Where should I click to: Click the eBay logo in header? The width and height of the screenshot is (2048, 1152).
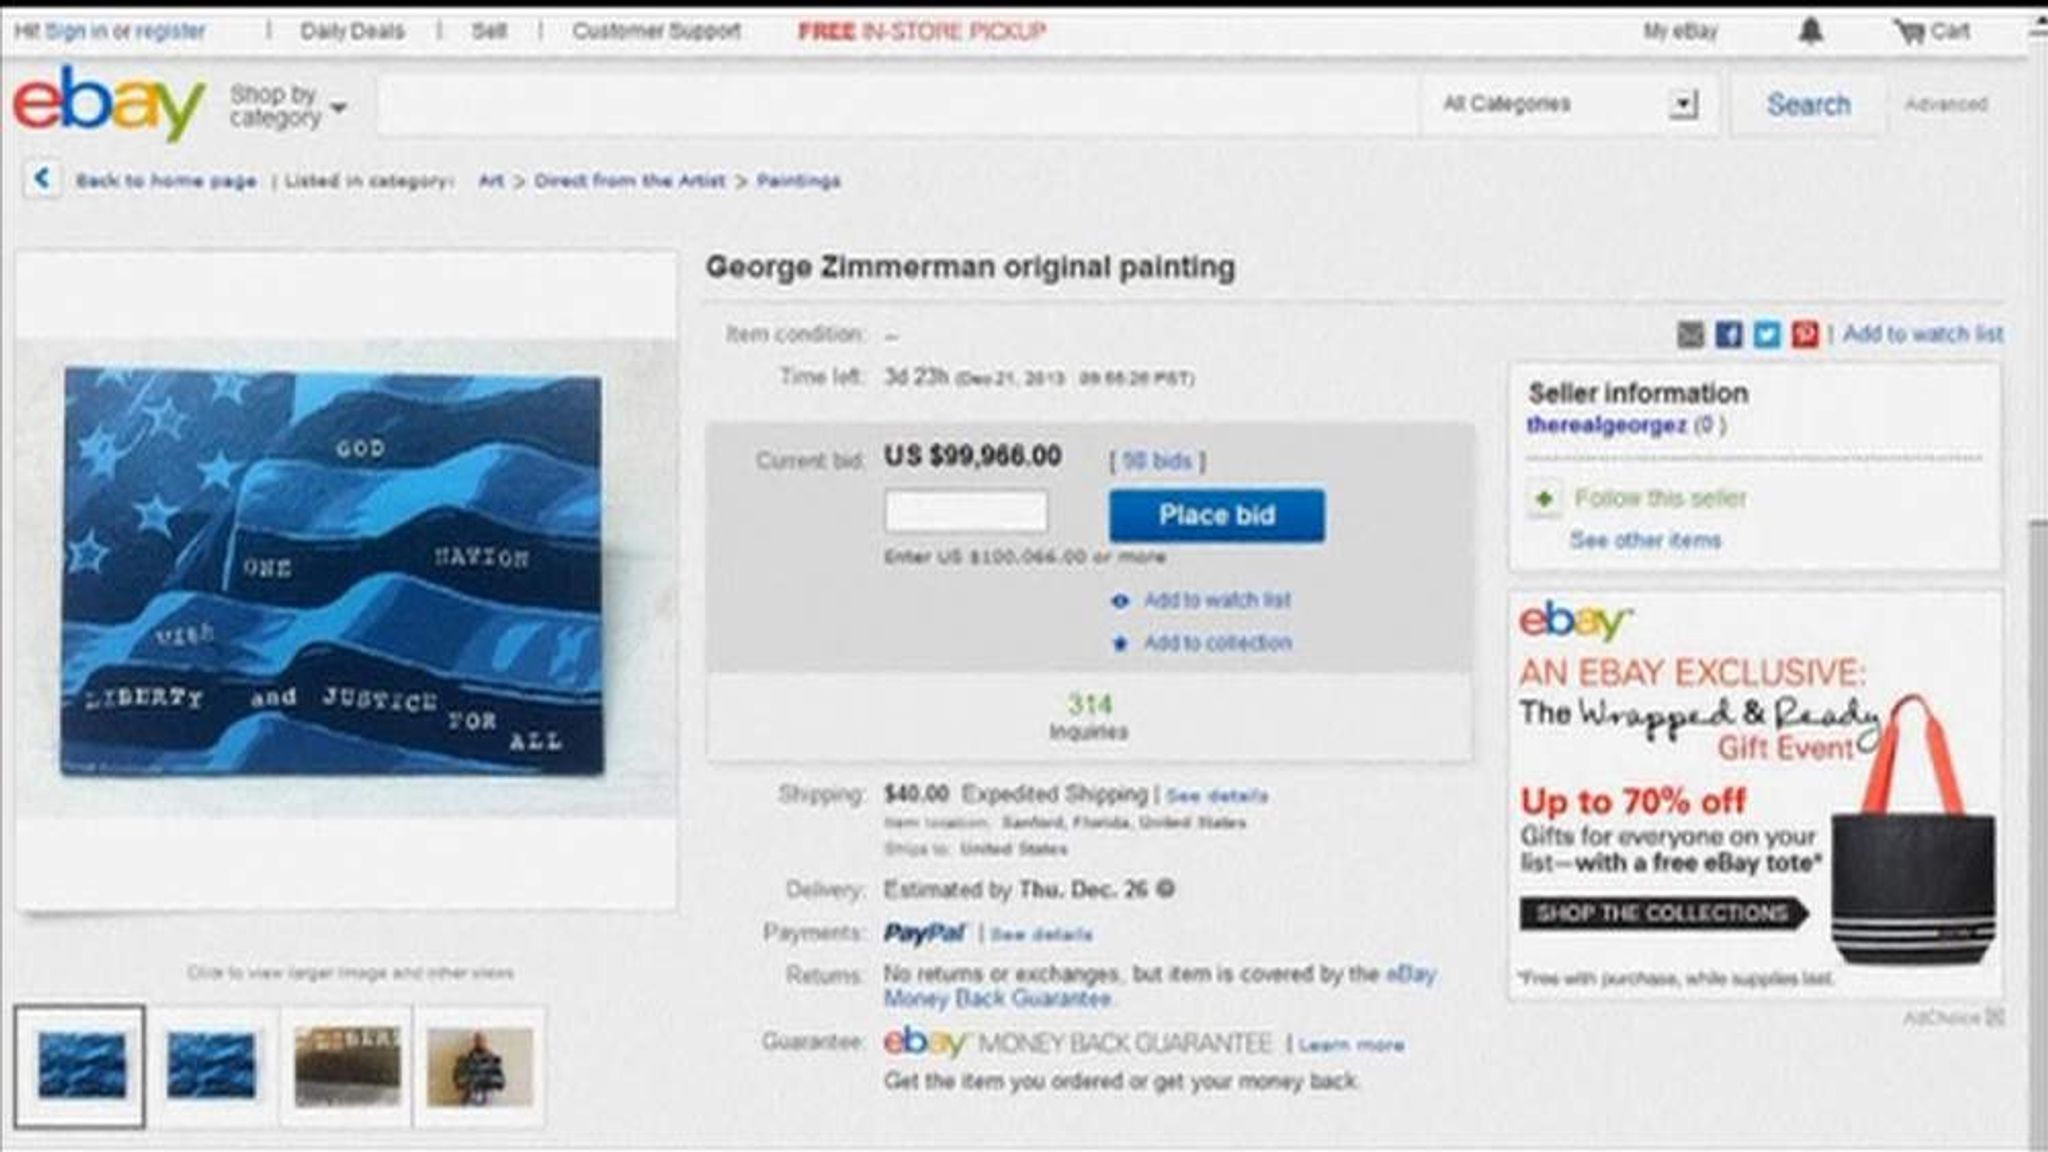point(109,102)
